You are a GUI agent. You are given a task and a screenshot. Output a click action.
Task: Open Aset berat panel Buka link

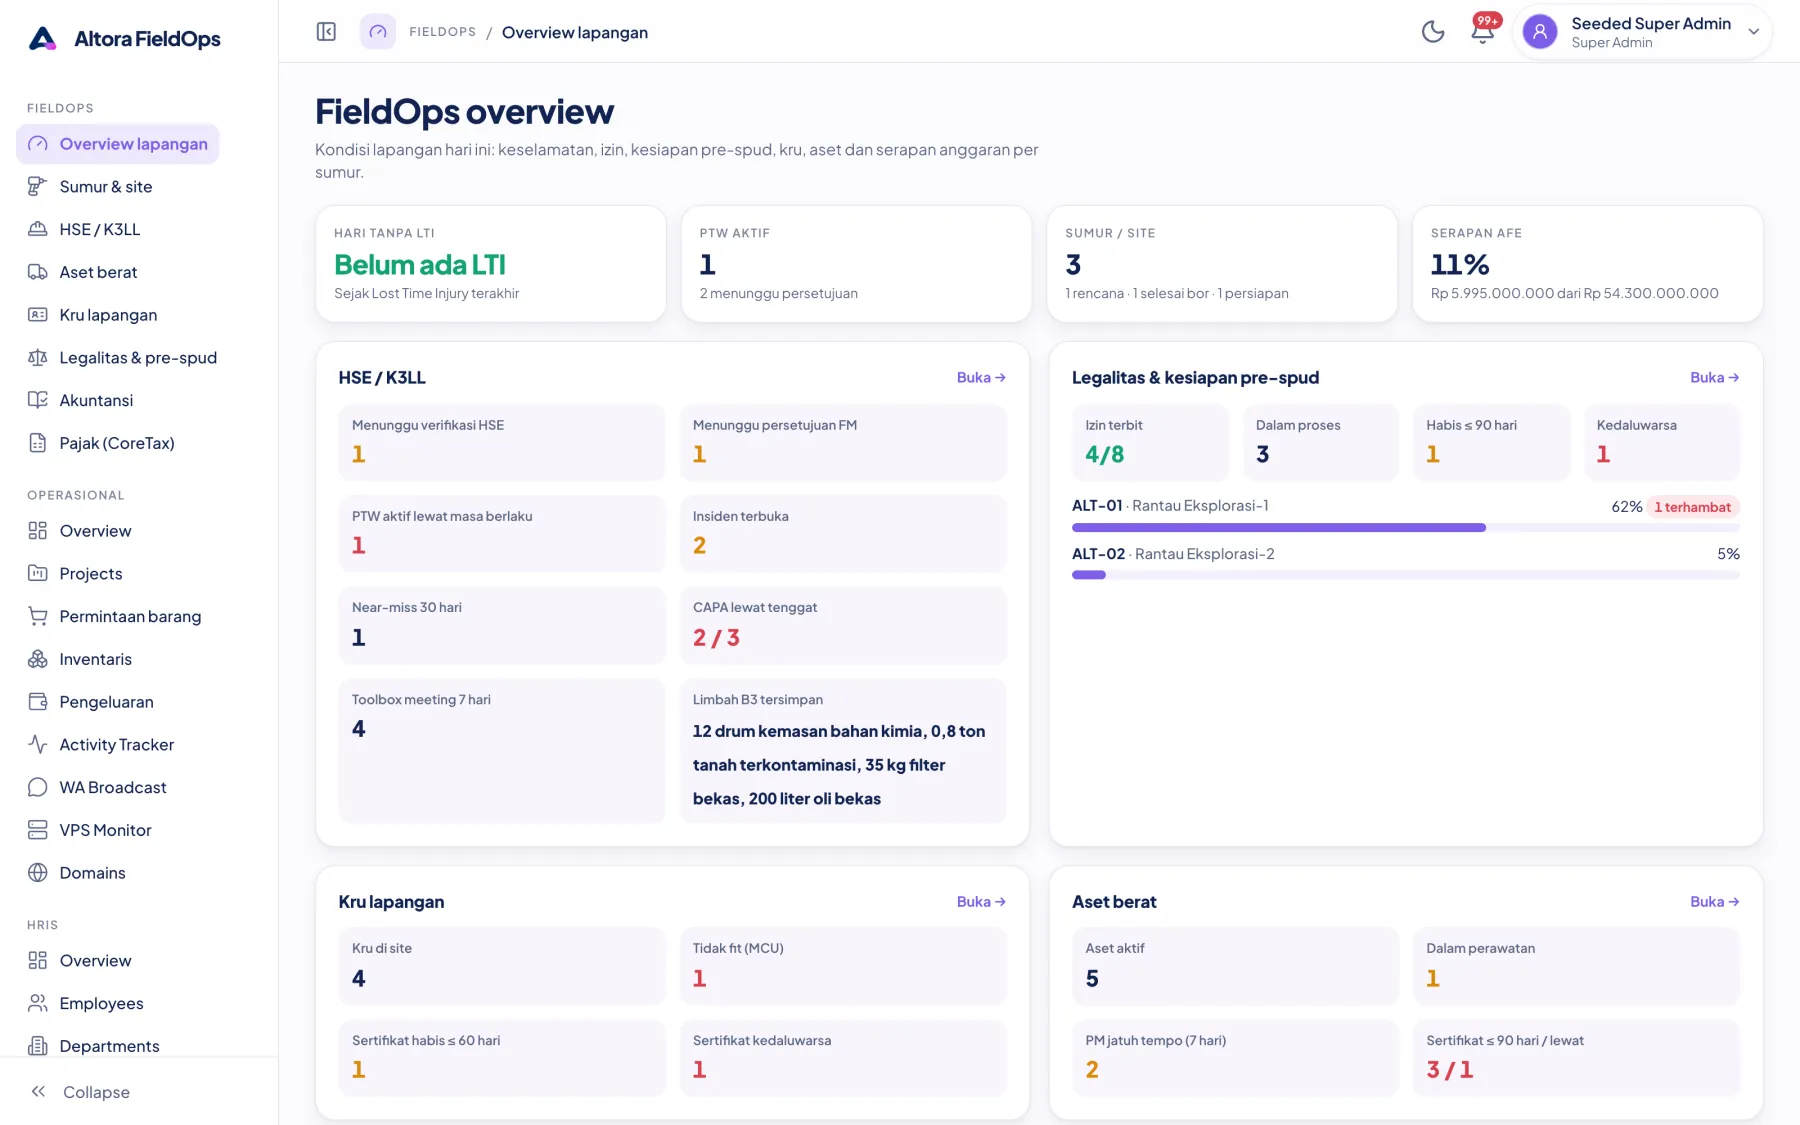(x=1715, y=902)
